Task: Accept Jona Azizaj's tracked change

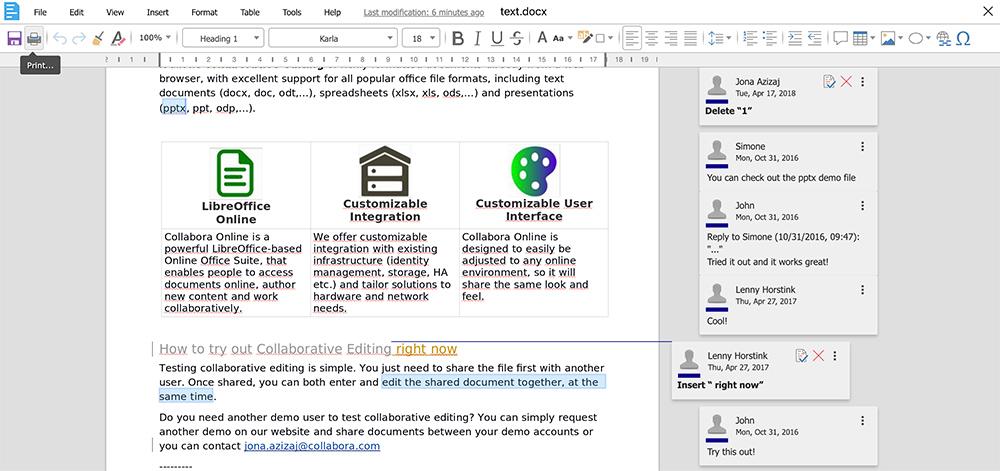Action: coord(829,82)
